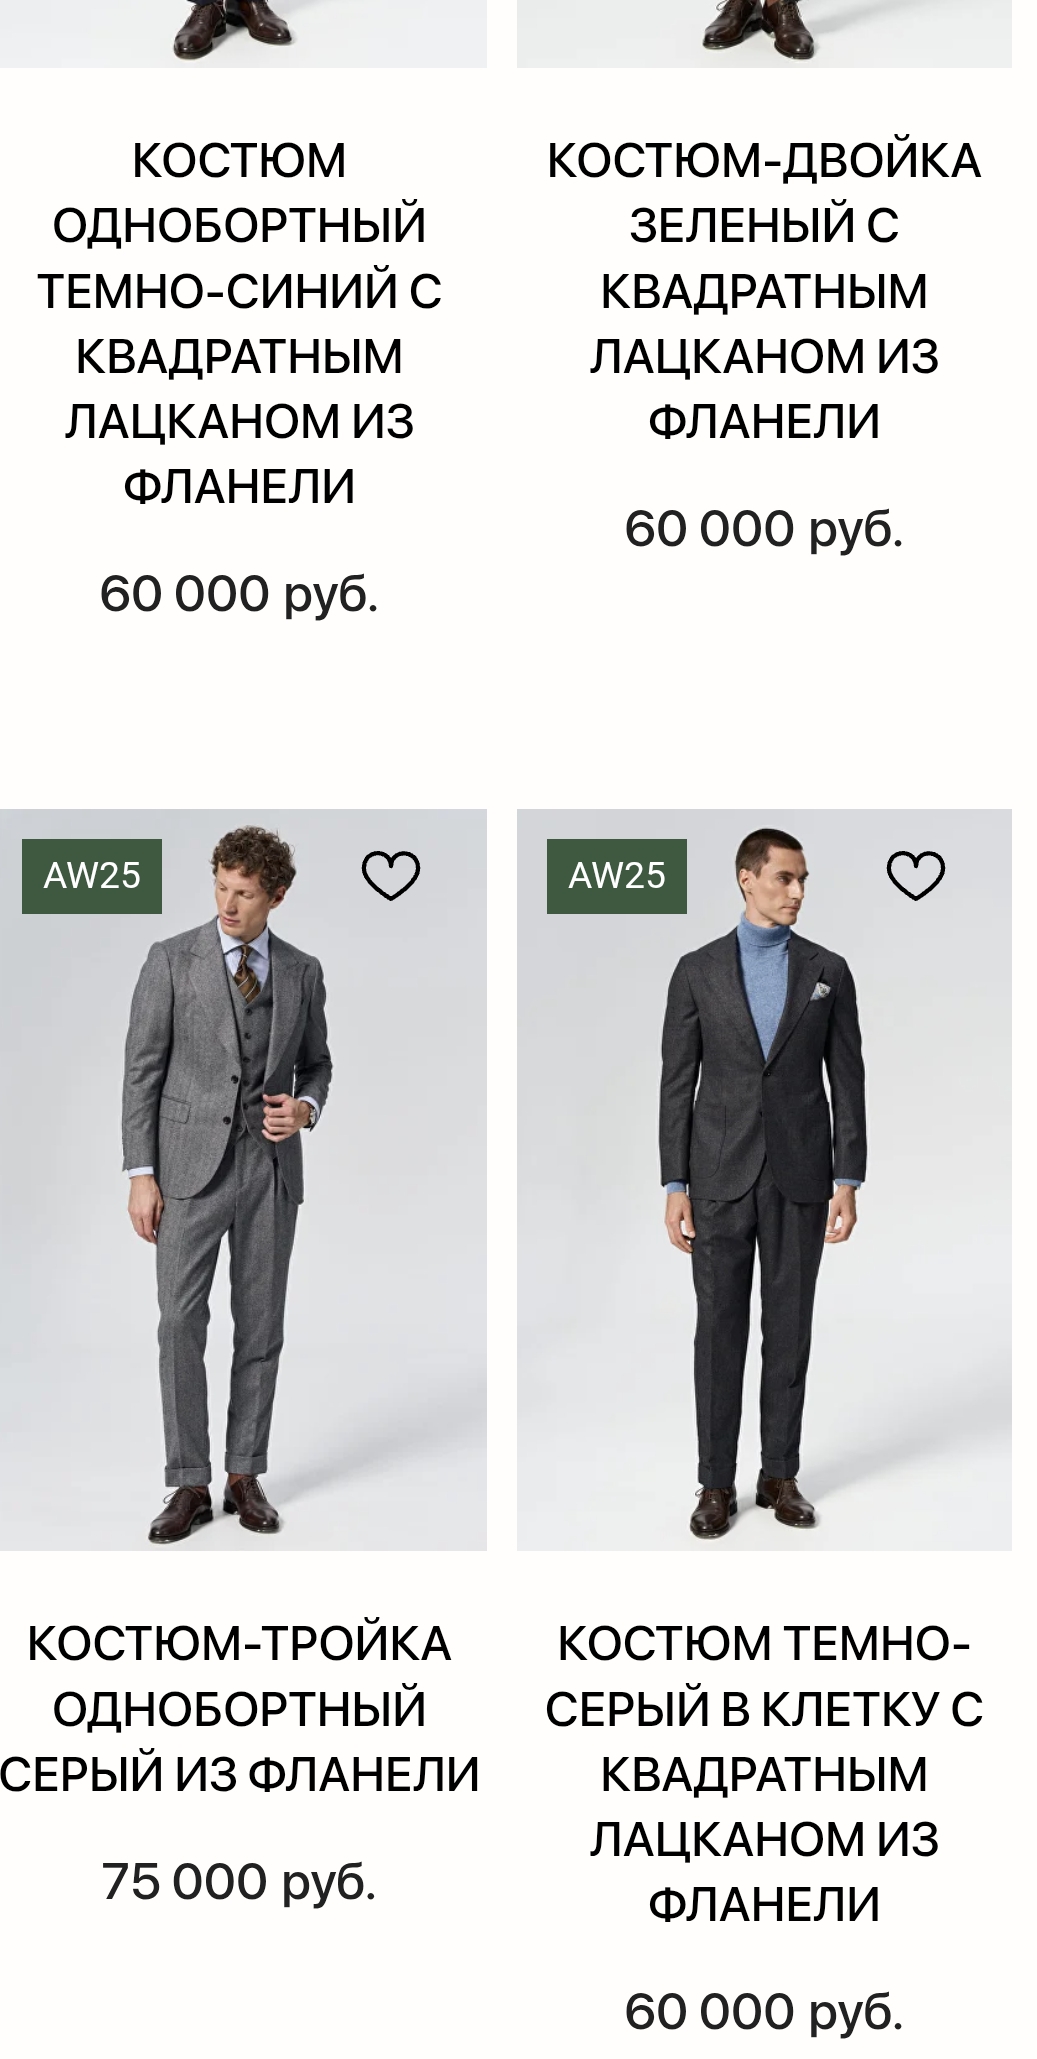Viewport: 1037px width, 2059px height.
Task: Click the pocket square on the dark jacket
Action: pyautogui.click(x=821, y=992)
